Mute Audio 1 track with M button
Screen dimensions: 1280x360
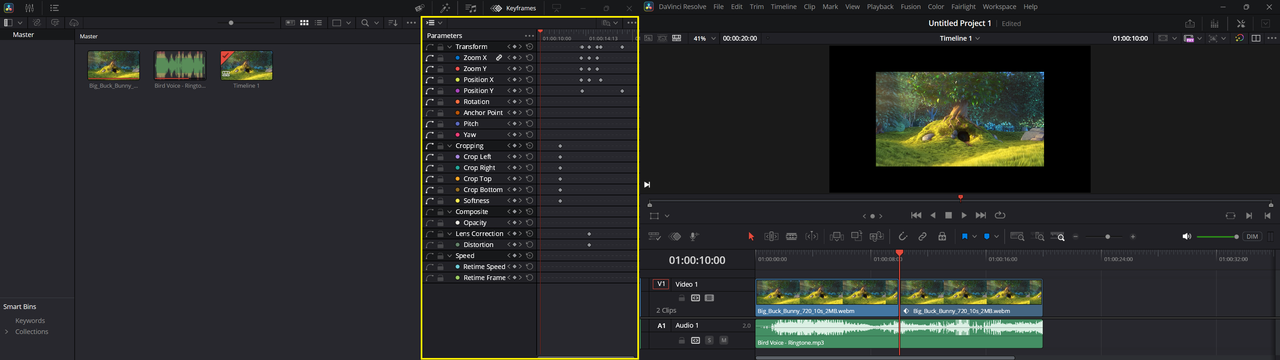(723, 340)
